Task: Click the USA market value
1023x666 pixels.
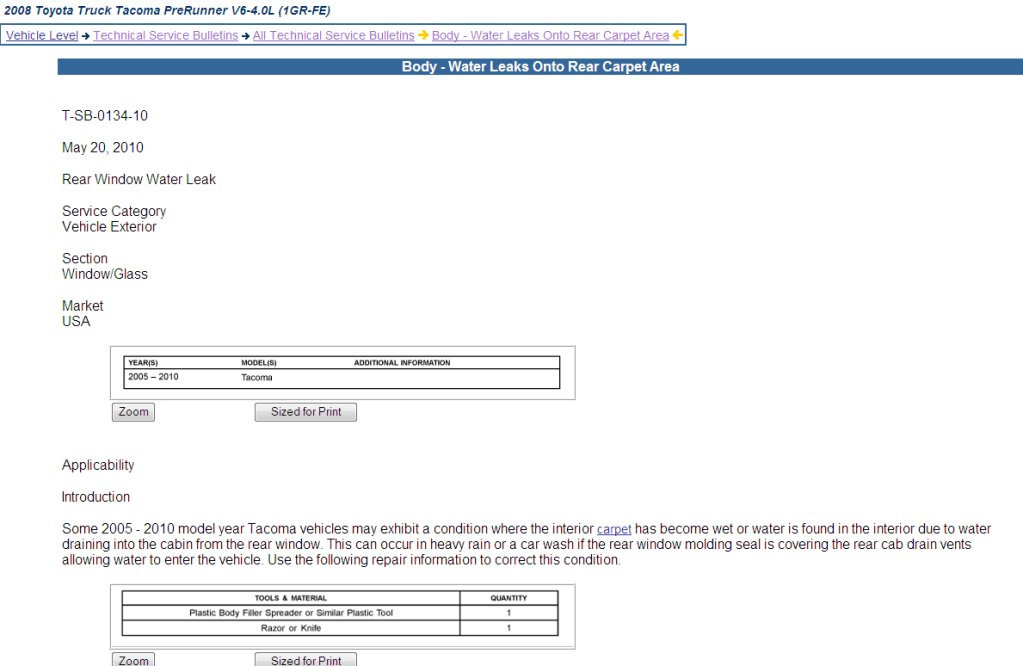Action: pyautogui.click(x=76, y=322)
